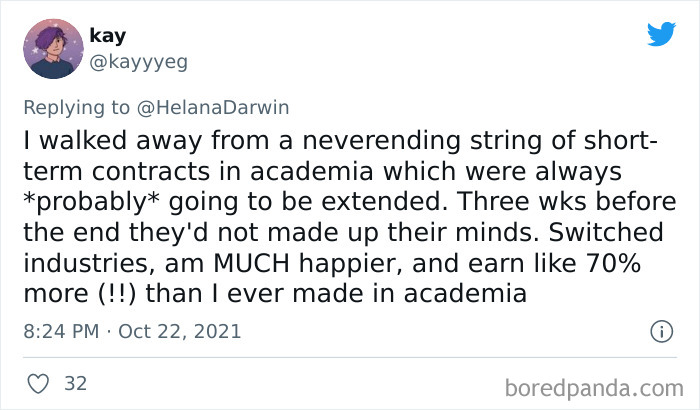Click the like count number 32
The width and height of the screenshot is (700, 410).
(75, 382)
